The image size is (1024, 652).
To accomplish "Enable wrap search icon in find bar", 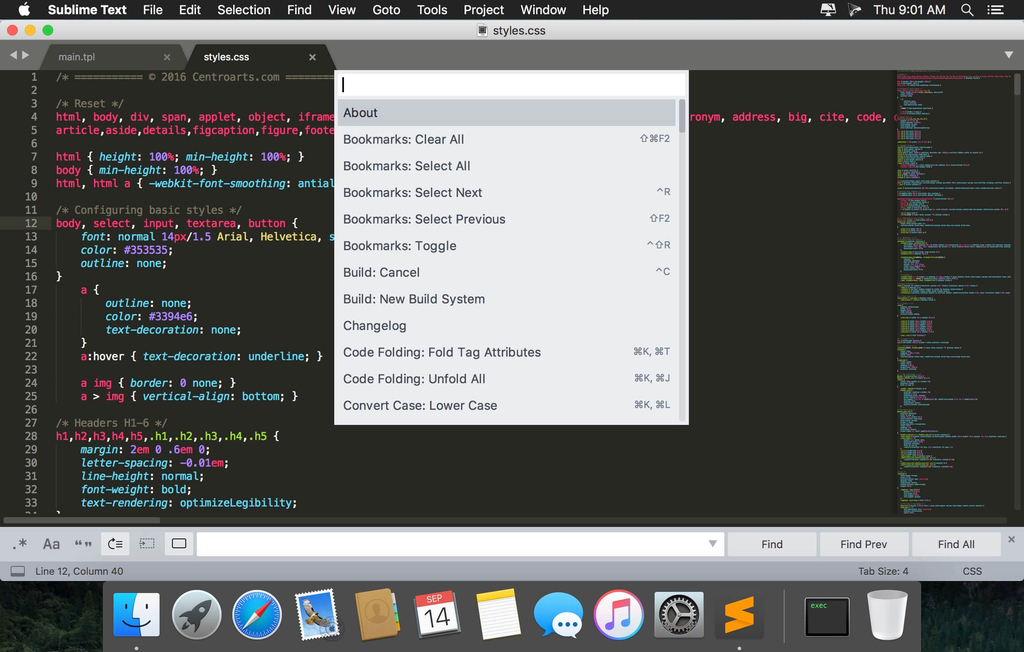I will point(115,544).
